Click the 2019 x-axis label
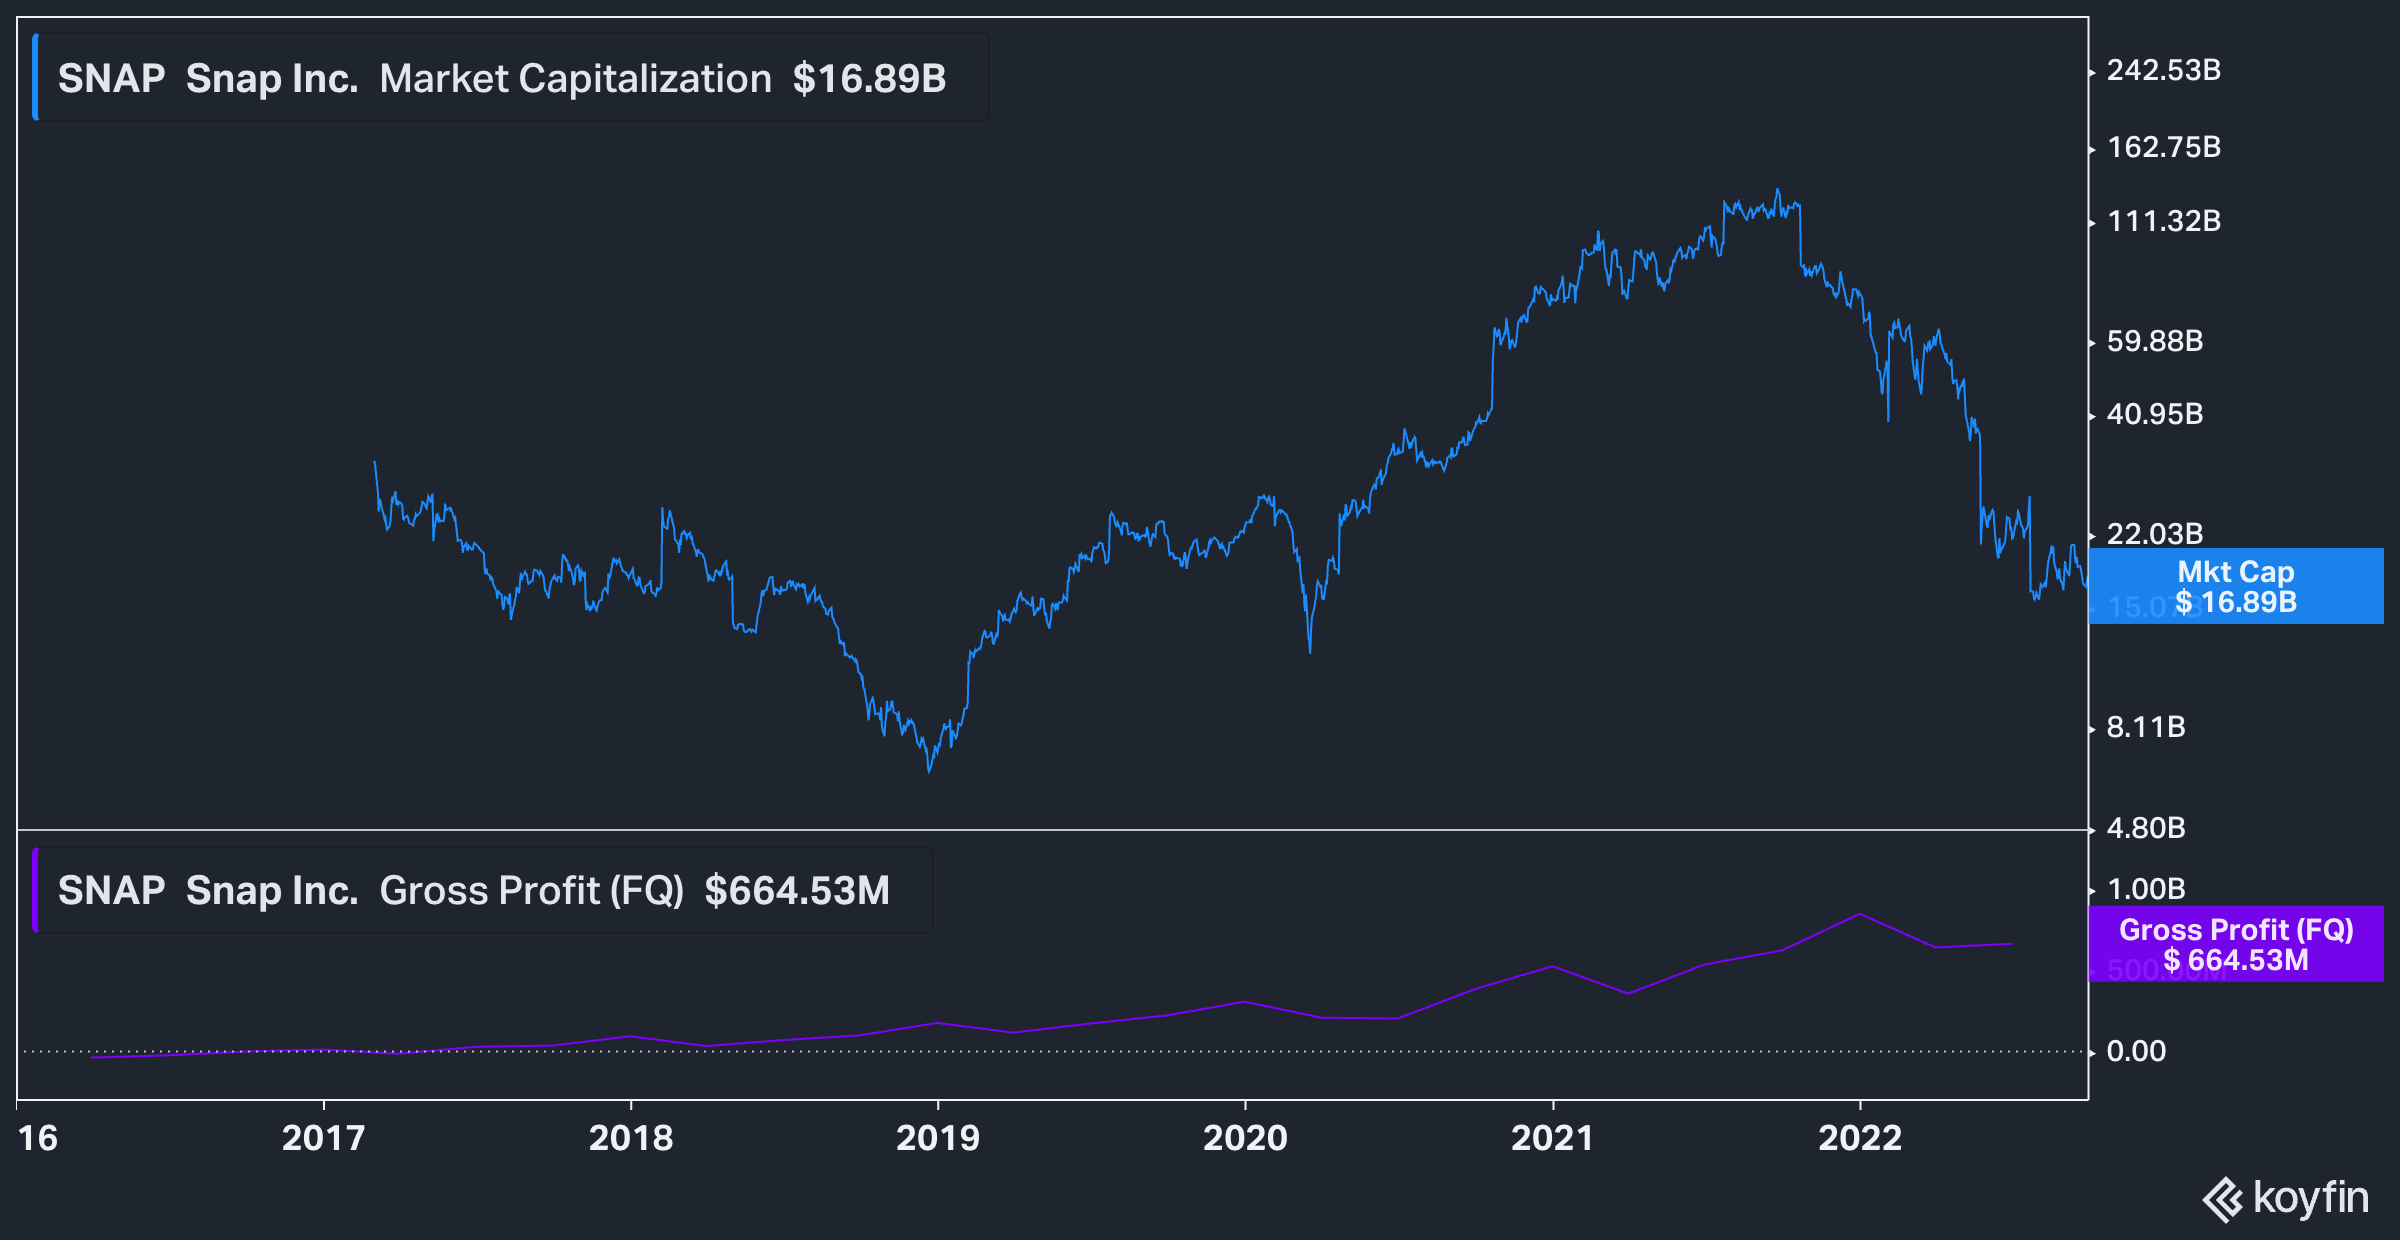Image resolution: width=2400 pixels, height=1240 pixels. pos(938,1138)
